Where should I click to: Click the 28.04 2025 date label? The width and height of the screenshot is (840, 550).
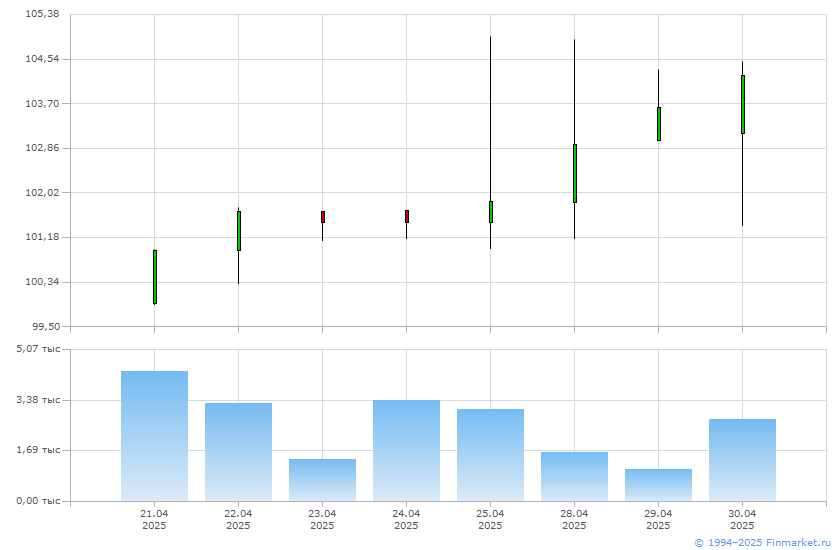coord(574,519)
